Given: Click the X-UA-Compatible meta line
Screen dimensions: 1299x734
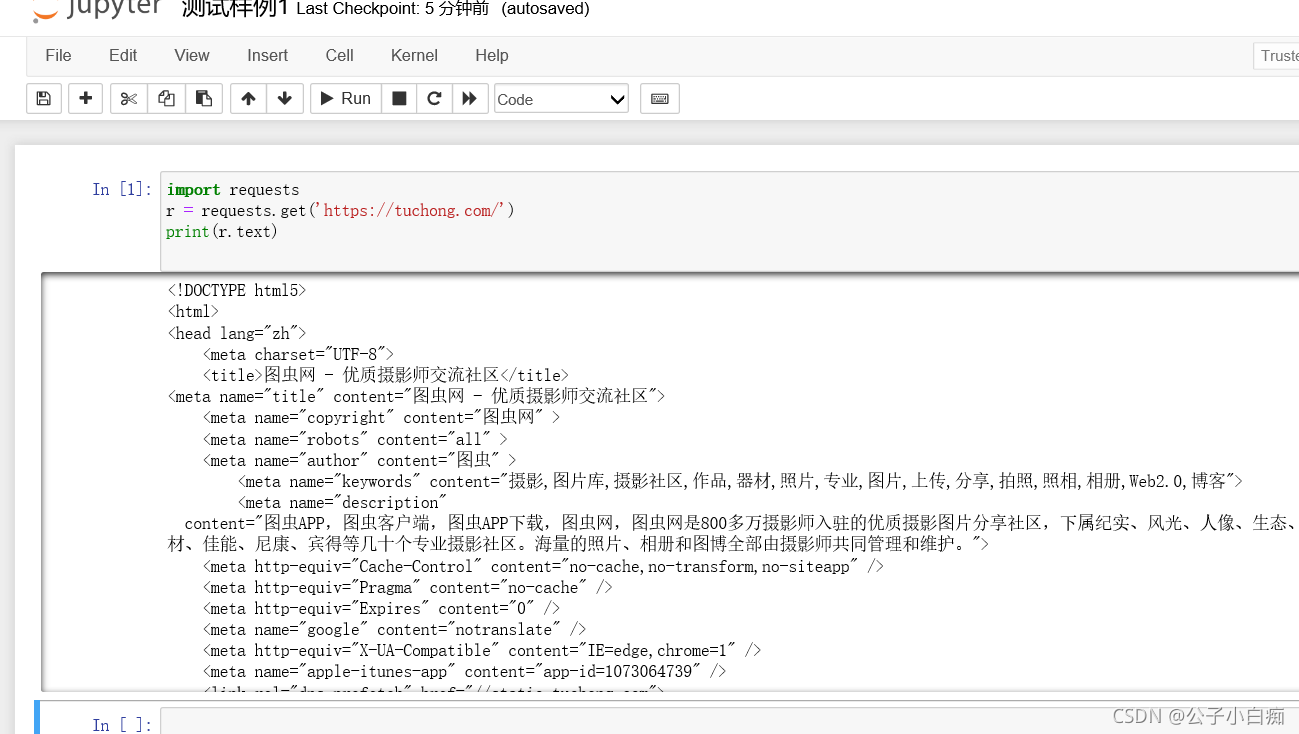Looking at the screenshot, I should pyautogui.click(x=482, y=650).
